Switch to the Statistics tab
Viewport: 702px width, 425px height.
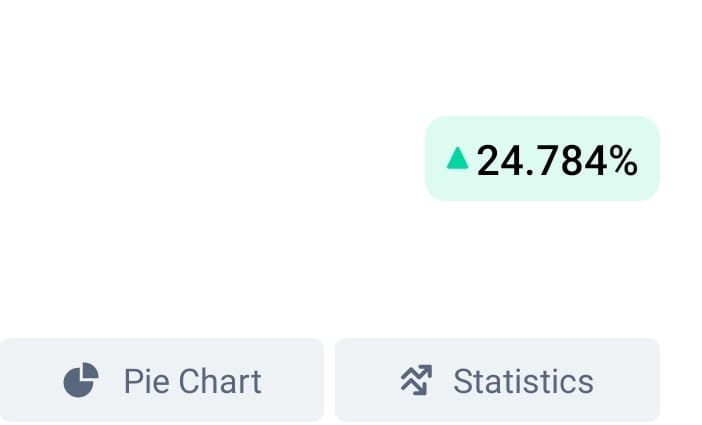[497, 380]
